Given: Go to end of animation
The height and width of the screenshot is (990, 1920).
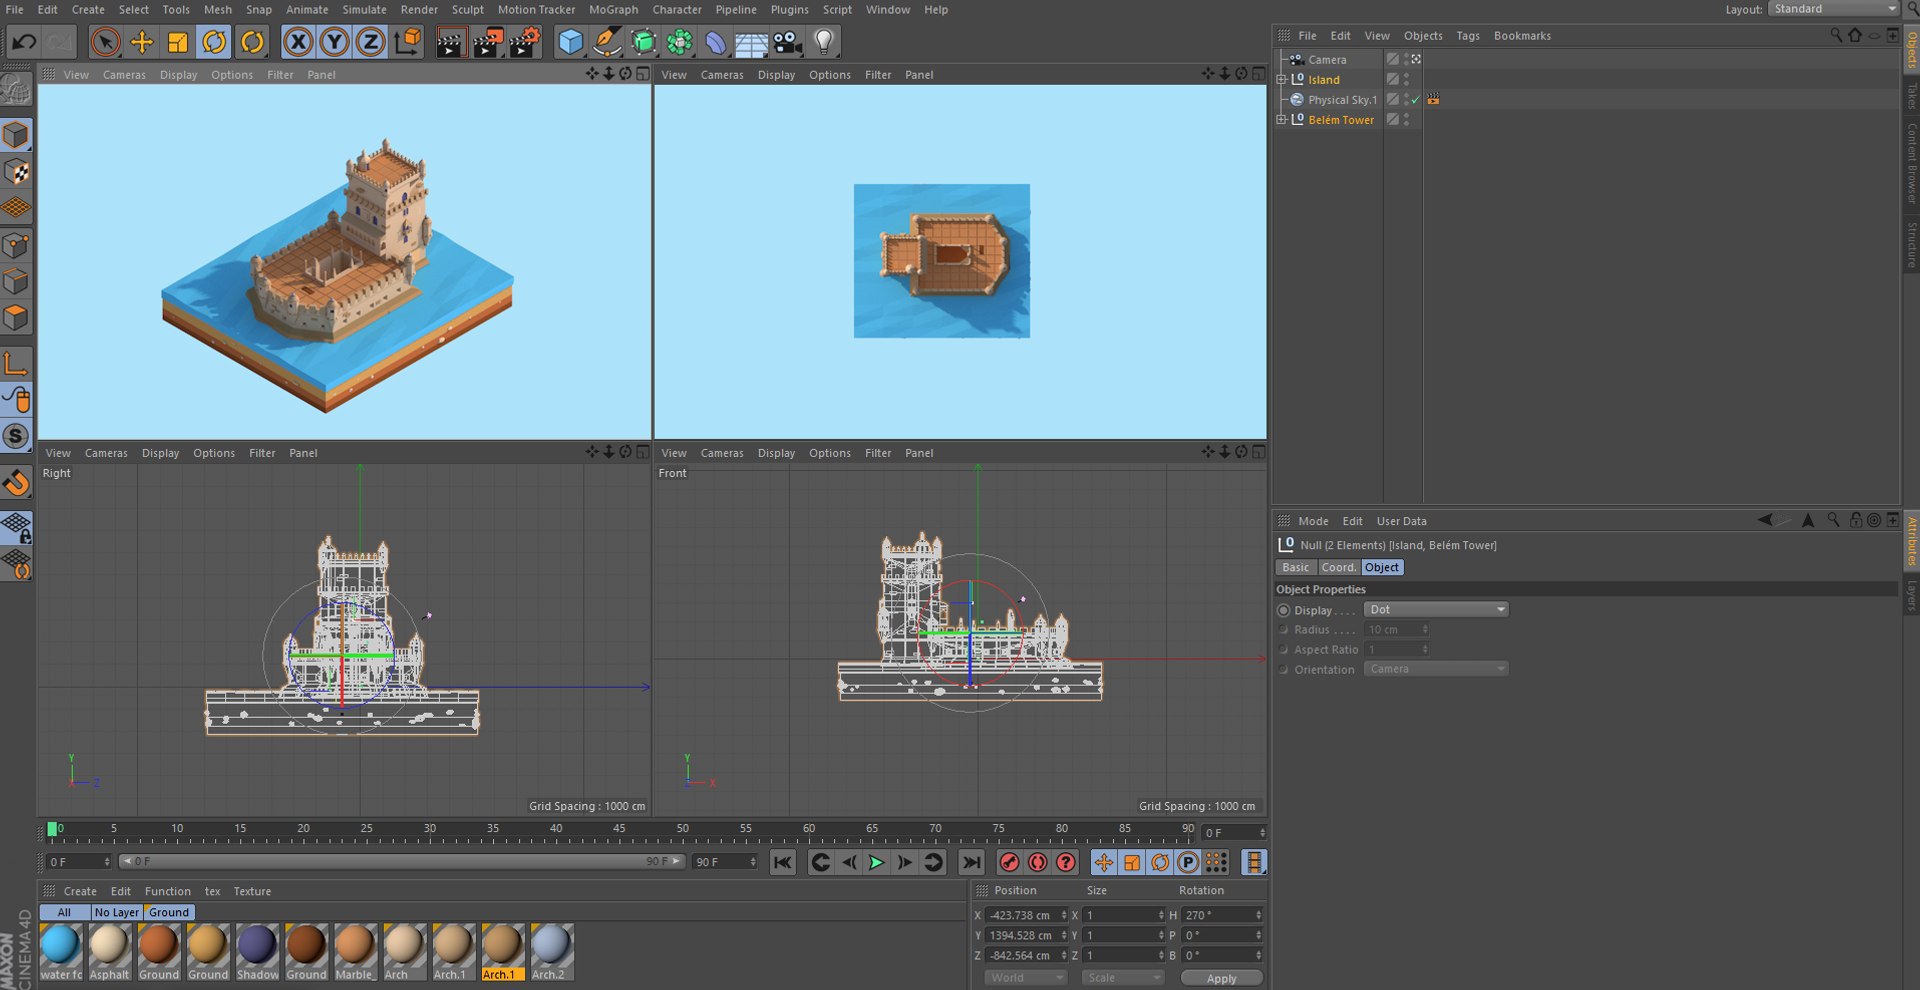Looking at the screenshot, I should coord(971,862).
